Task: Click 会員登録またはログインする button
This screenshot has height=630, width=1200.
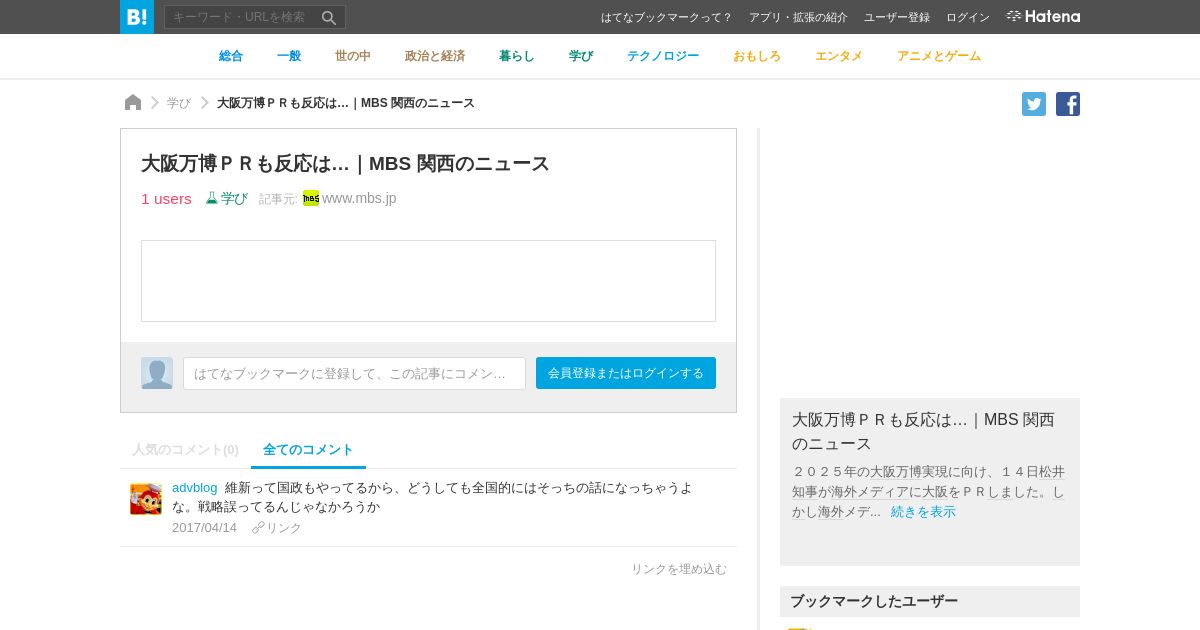Action: click(626, 373)
